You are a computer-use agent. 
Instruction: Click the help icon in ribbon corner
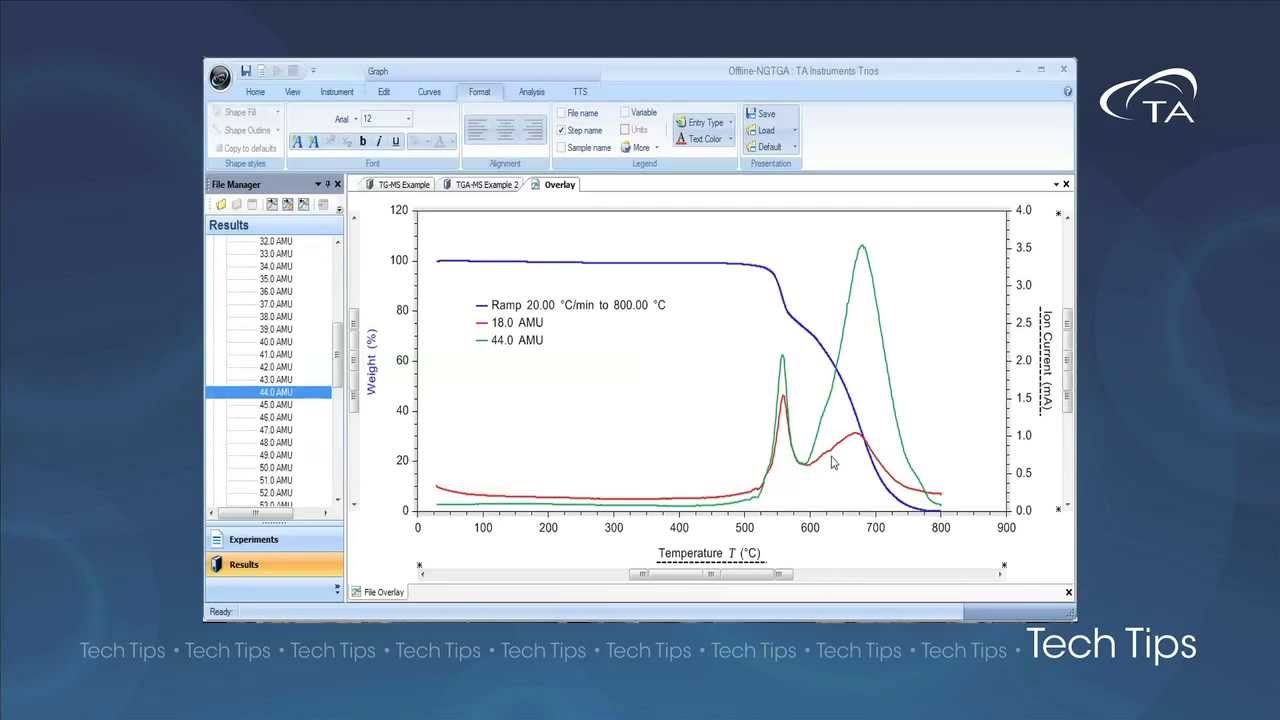point(1067,92)
